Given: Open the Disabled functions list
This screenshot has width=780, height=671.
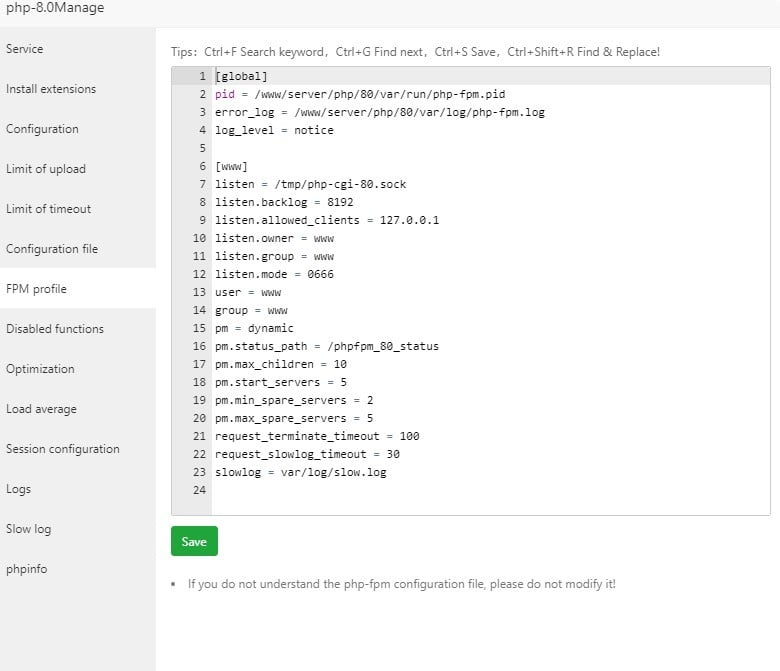Looking at the screenshot, I should coord(55,329).
